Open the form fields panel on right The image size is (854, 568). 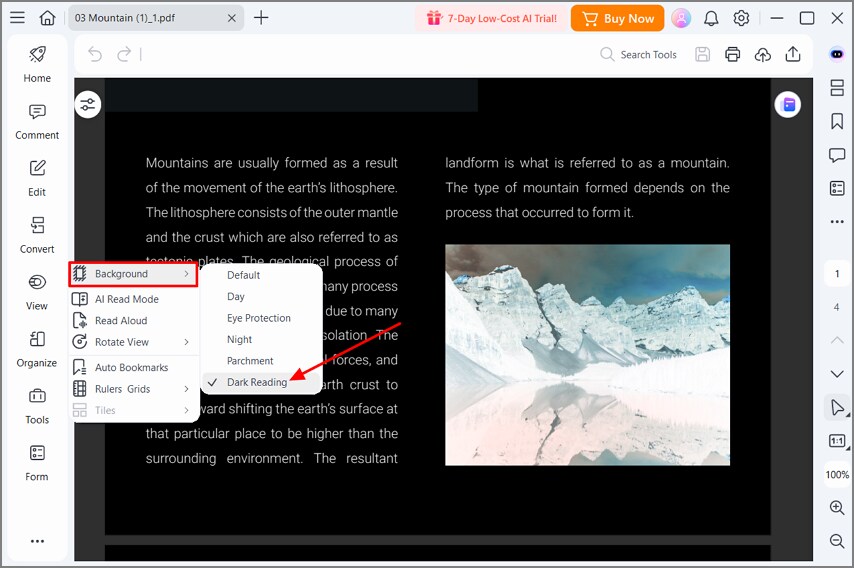(837, 188)
